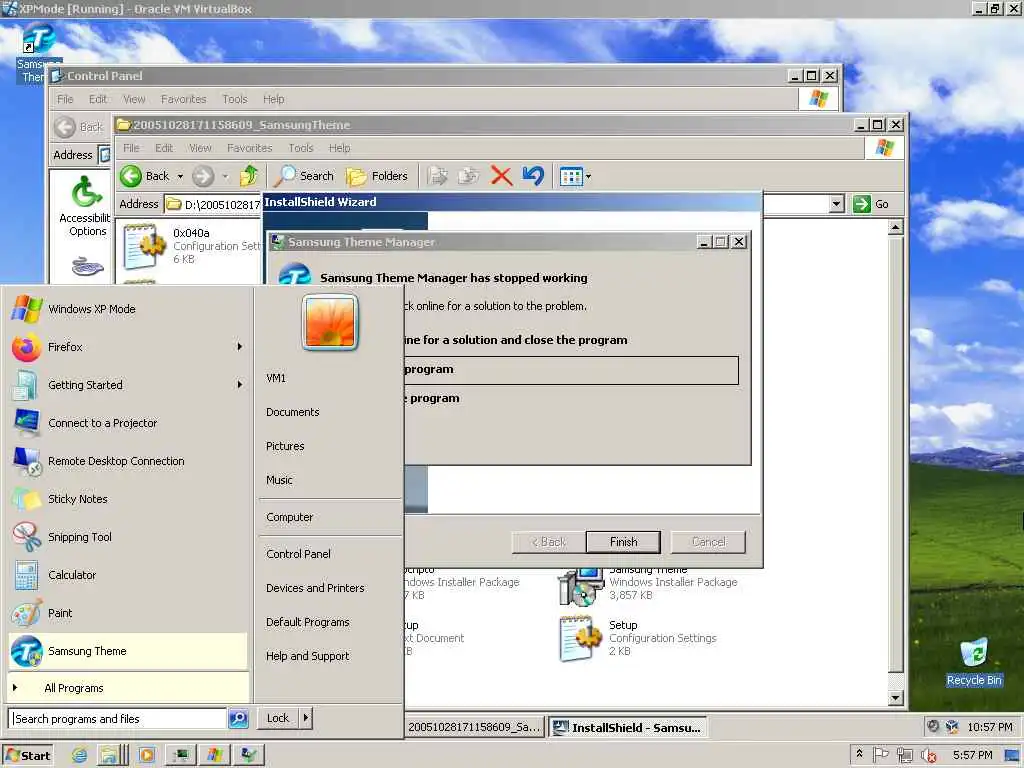Image resolution: width=1024 pixels, height=768 pixels.
Task: Open Documents in Start menu
Action: (x=293, y=412)
